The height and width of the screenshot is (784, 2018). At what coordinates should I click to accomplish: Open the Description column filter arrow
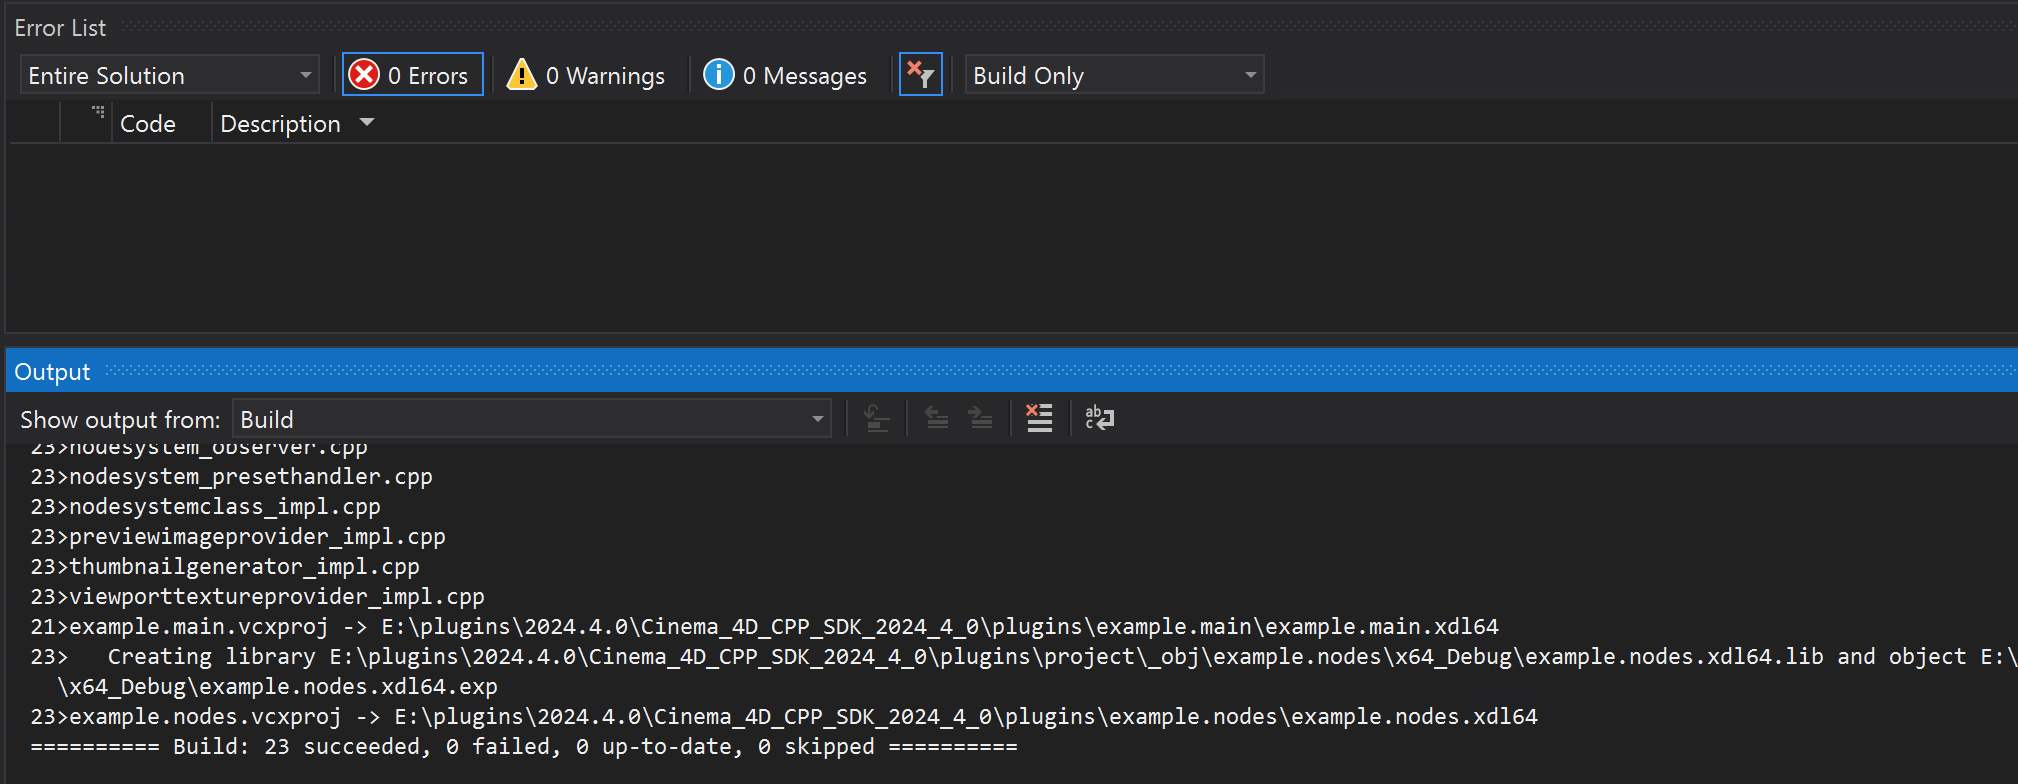[x=367, y=122]
